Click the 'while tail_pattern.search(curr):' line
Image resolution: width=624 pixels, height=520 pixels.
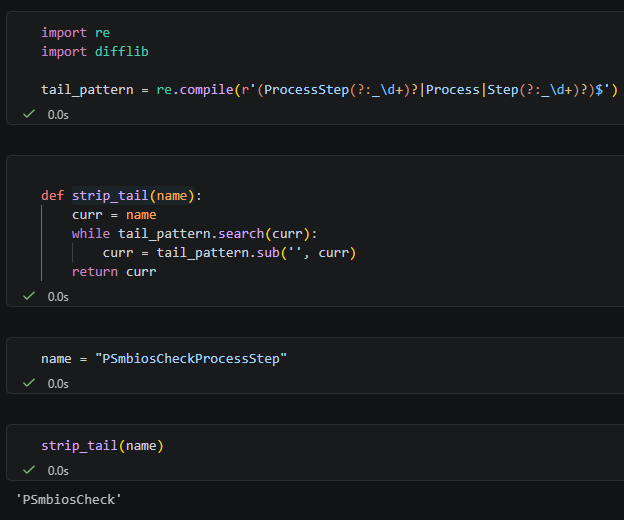(193, 233)
